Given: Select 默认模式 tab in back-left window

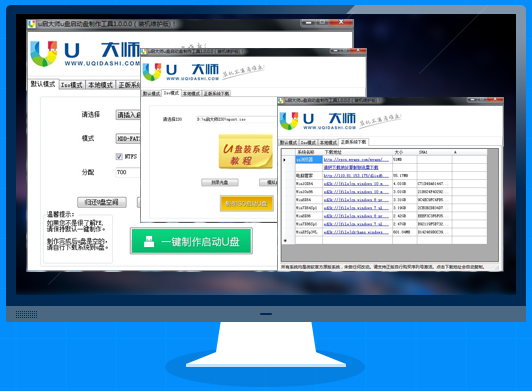Looking at the screenshot, I should tap(43, 84).
